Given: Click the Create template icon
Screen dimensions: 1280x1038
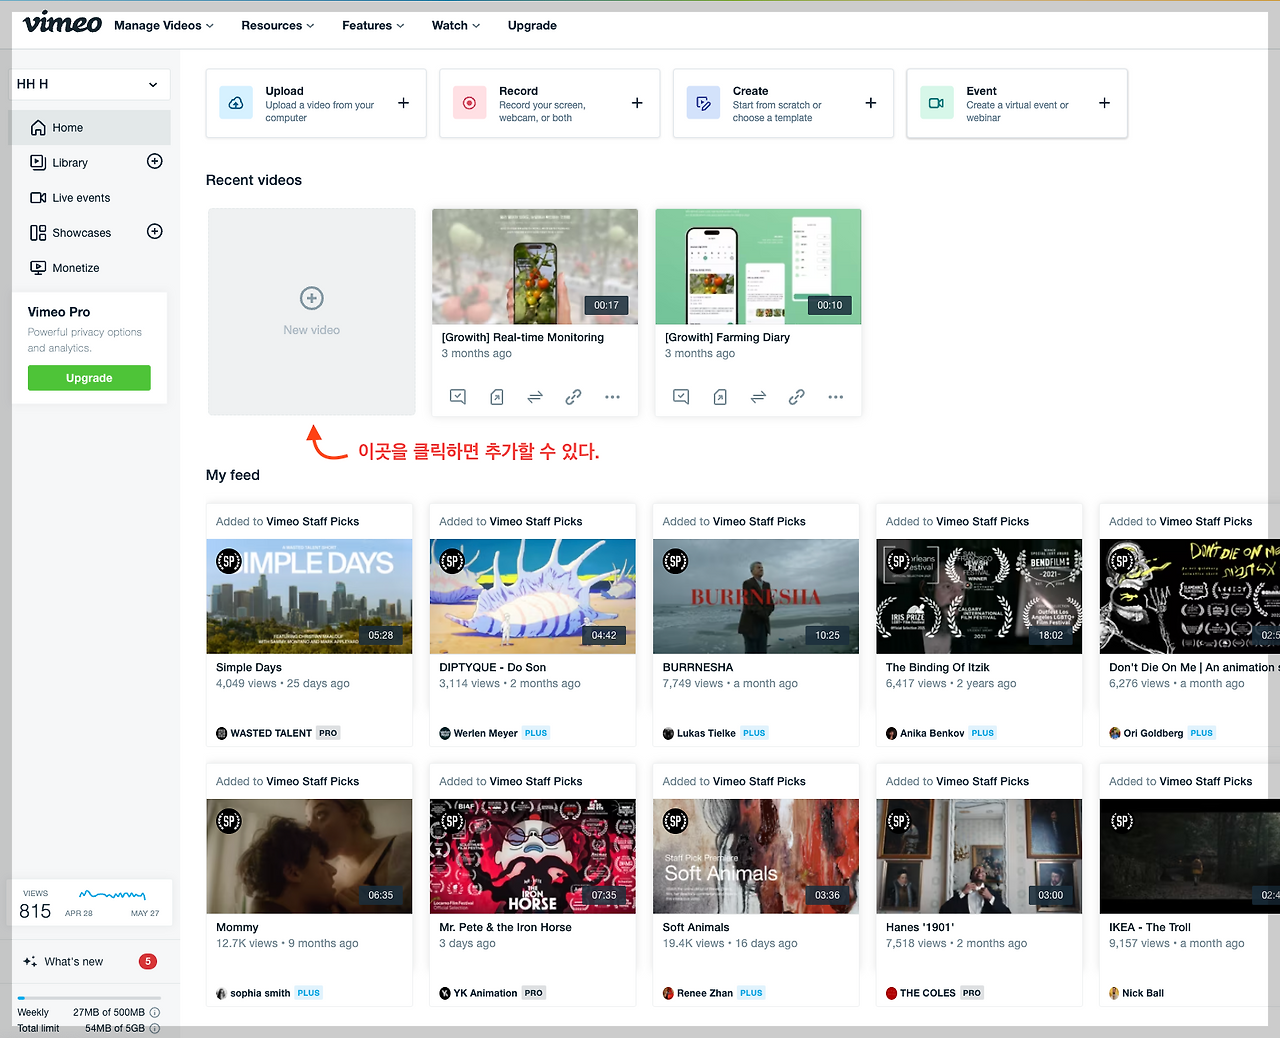Looking at the screenshot, I should 703,103.
